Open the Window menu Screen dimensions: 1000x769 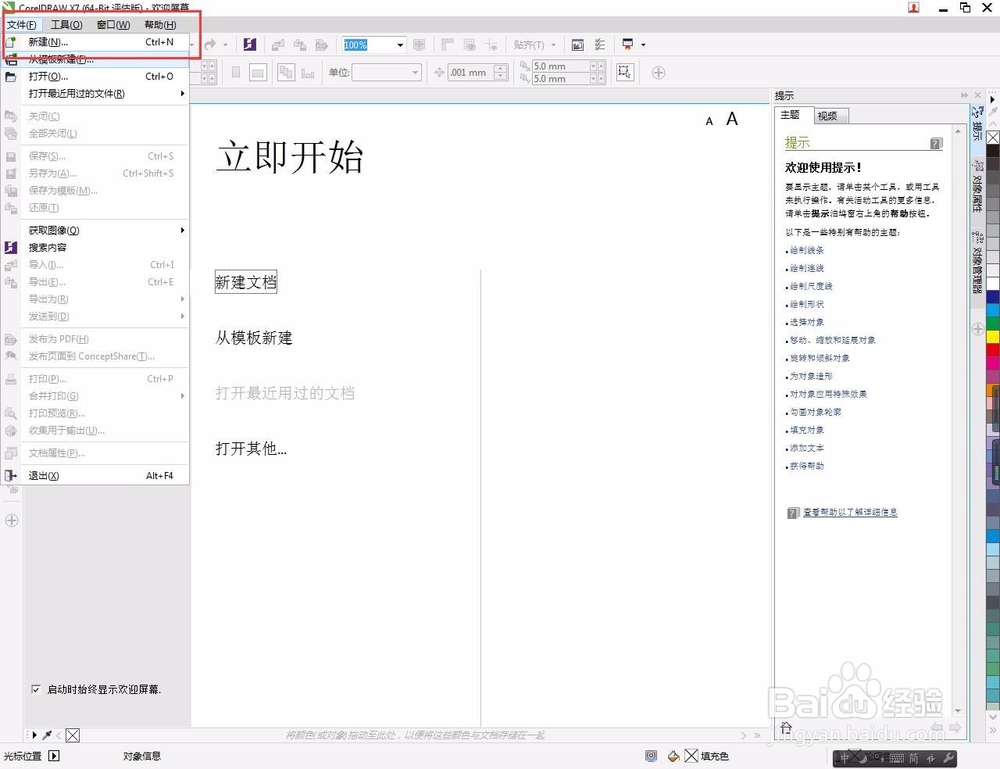click(114, 24)
